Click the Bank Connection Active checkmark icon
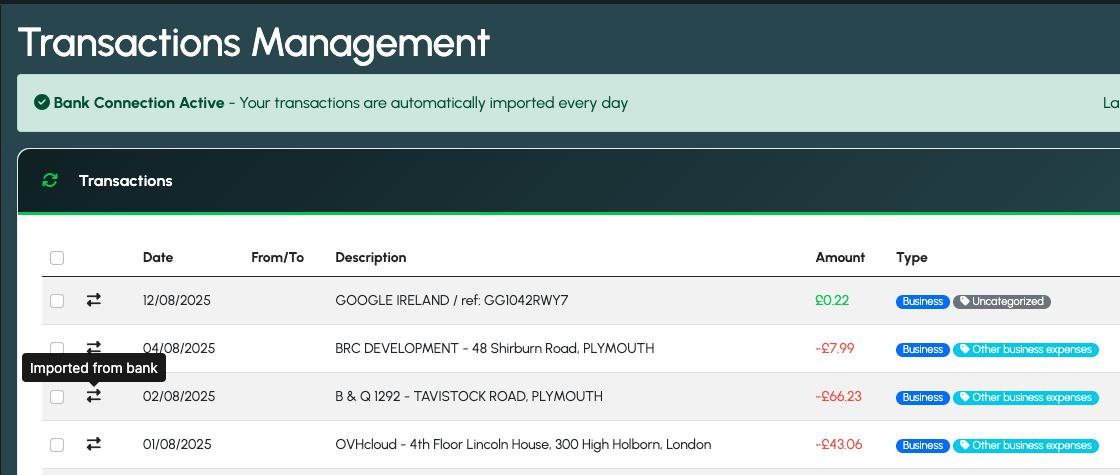 coord(41,102)
